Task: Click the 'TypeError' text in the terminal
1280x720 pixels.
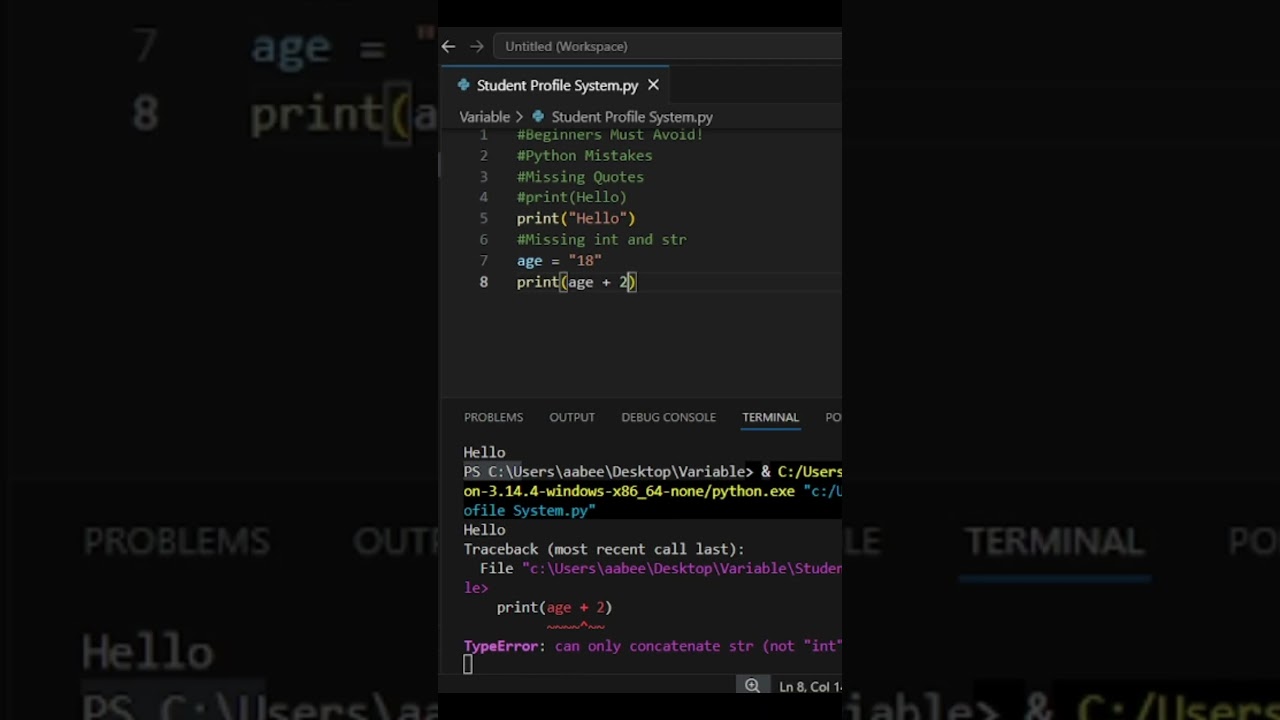Action: click(x=501, y=646)
